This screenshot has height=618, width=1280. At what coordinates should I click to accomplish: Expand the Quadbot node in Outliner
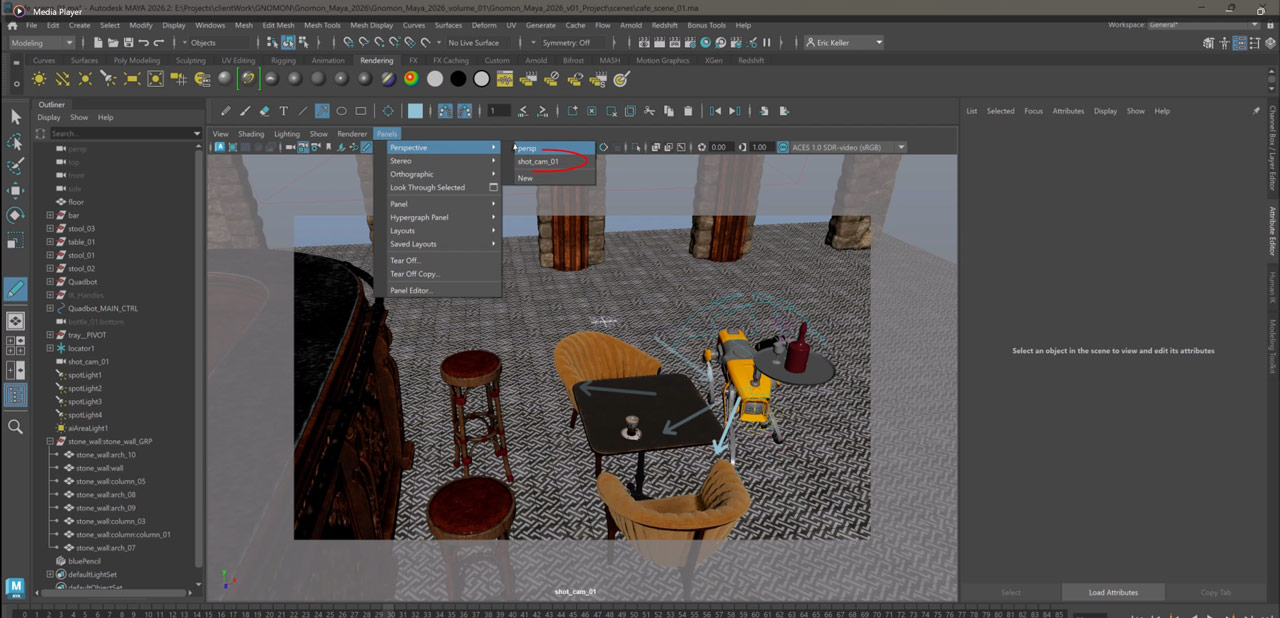point(50,282)
